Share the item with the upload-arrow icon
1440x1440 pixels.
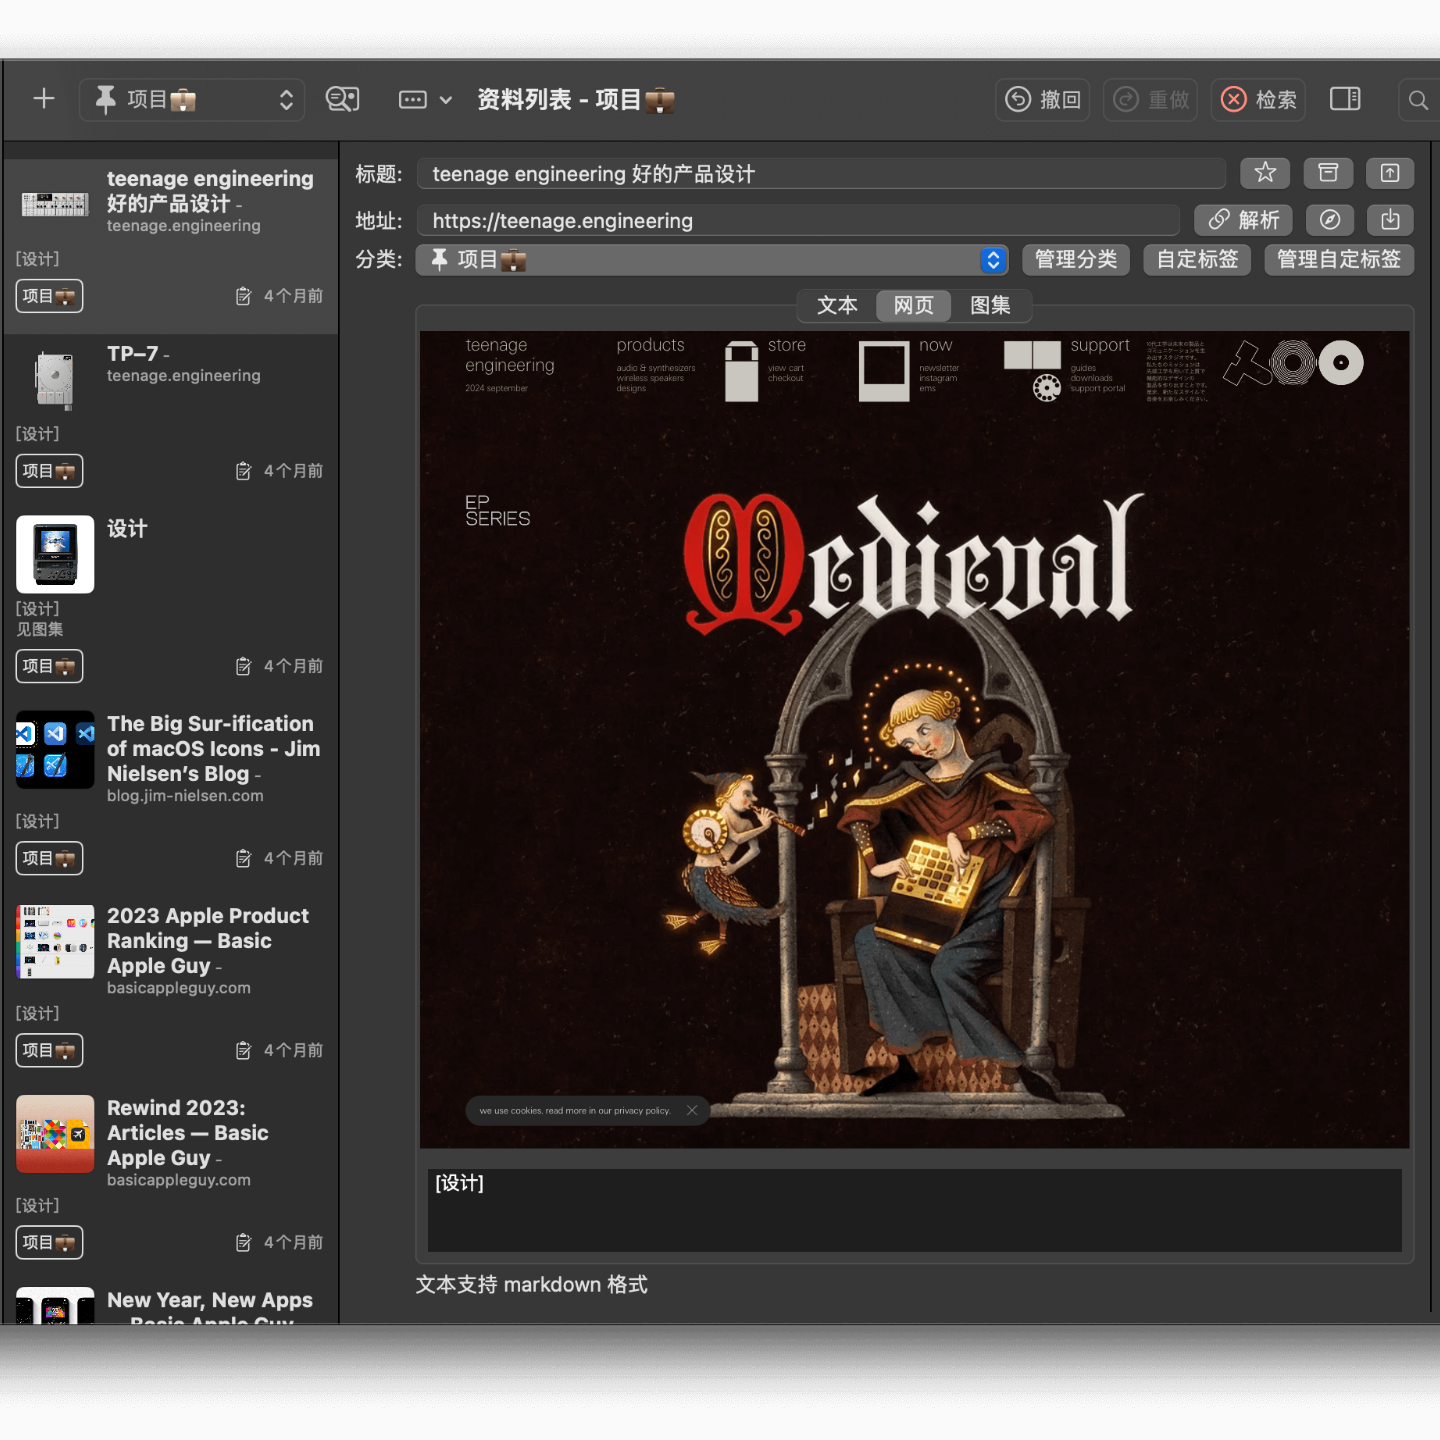click(1390, 173)
